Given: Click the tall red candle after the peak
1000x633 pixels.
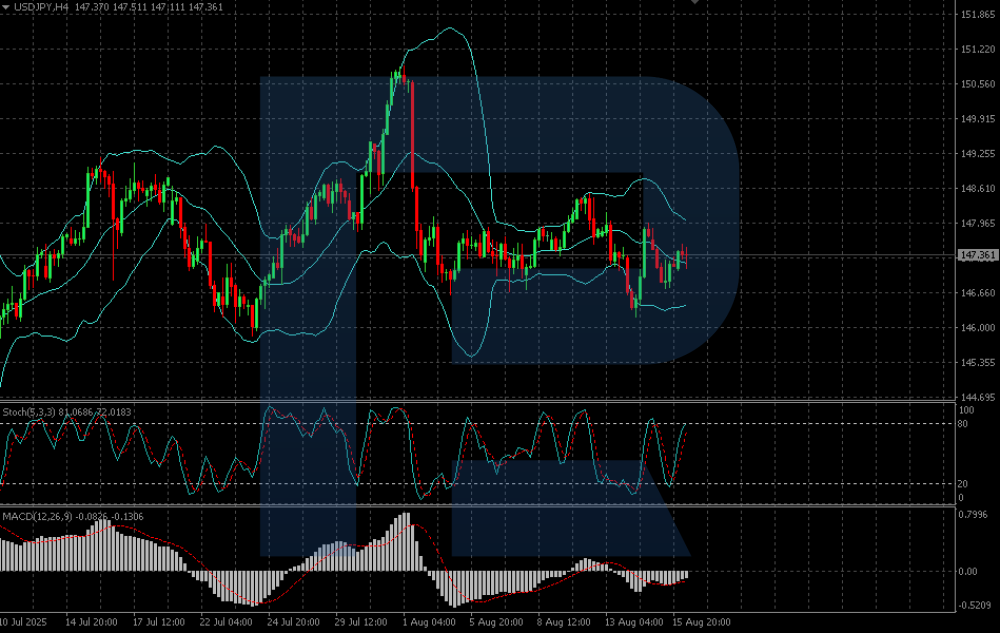Looking at the screenshot, I should [412, 135].
